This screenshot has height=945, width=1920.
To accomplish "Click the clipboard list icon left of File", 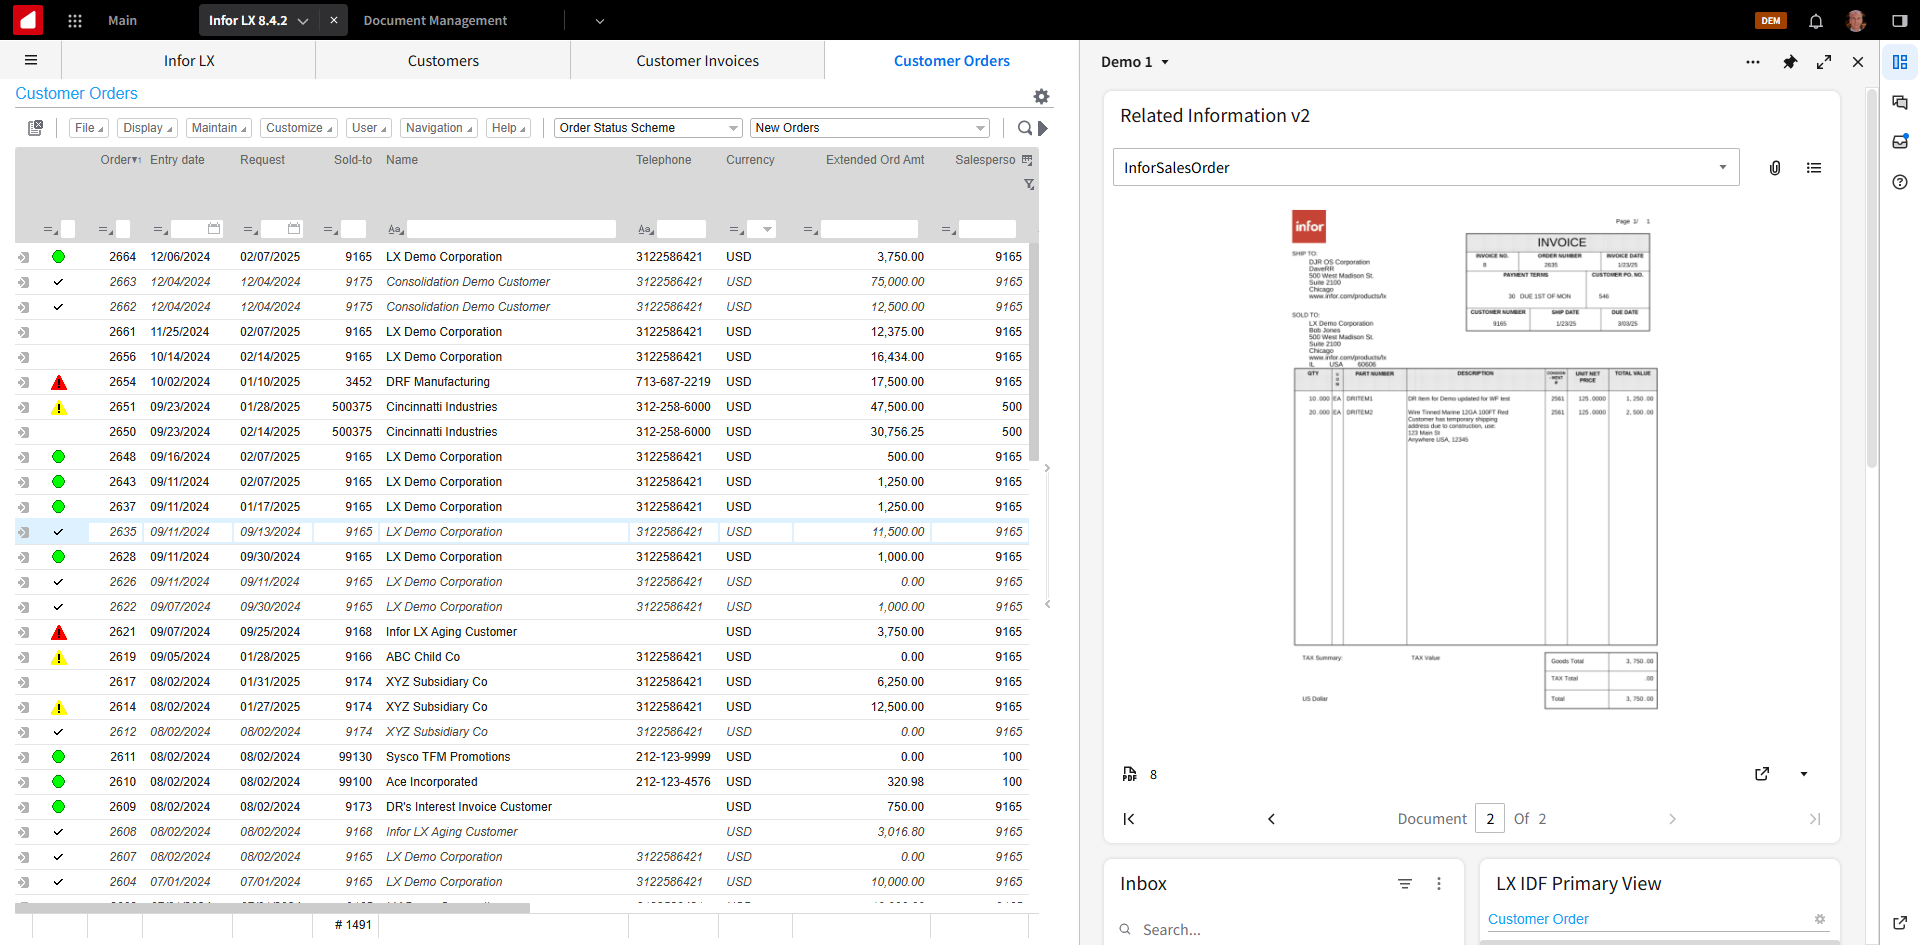I will [x=36, y=128].
